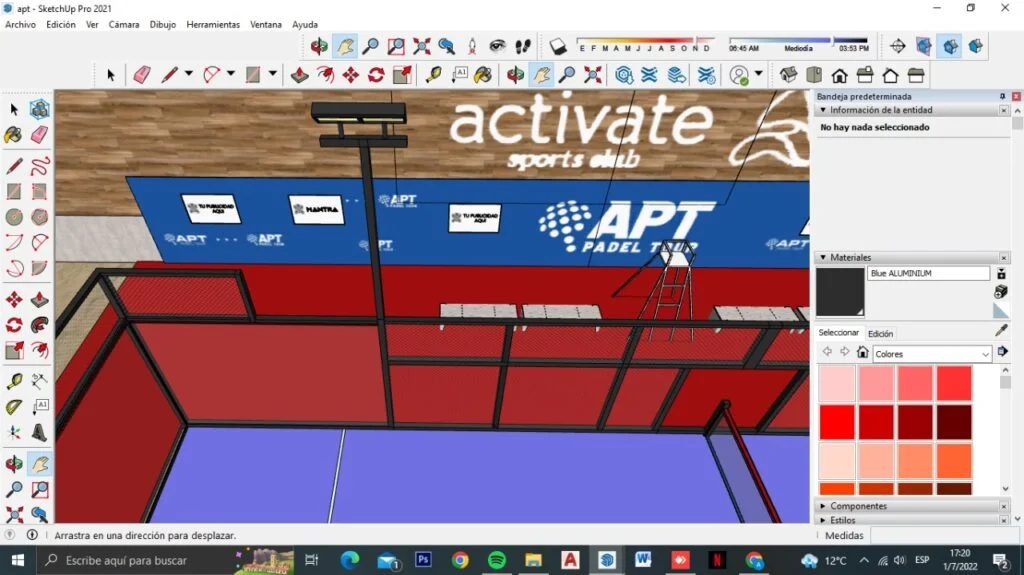Switch to Front view house icon
The image size is (1024, 575).
(840, 75)
